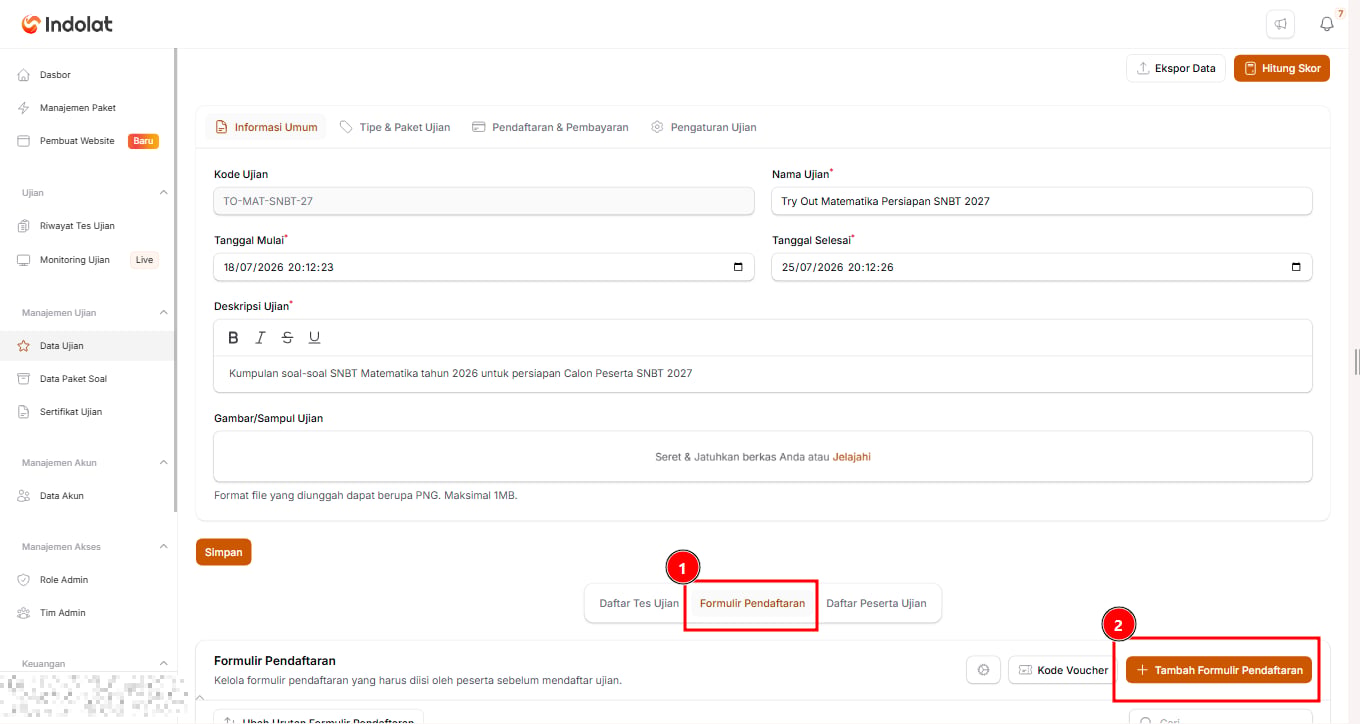This screenshot has width=1360, height=724.
Task: Switch to Pengaturan Ujian tab
Action: (x=704, y=127)
